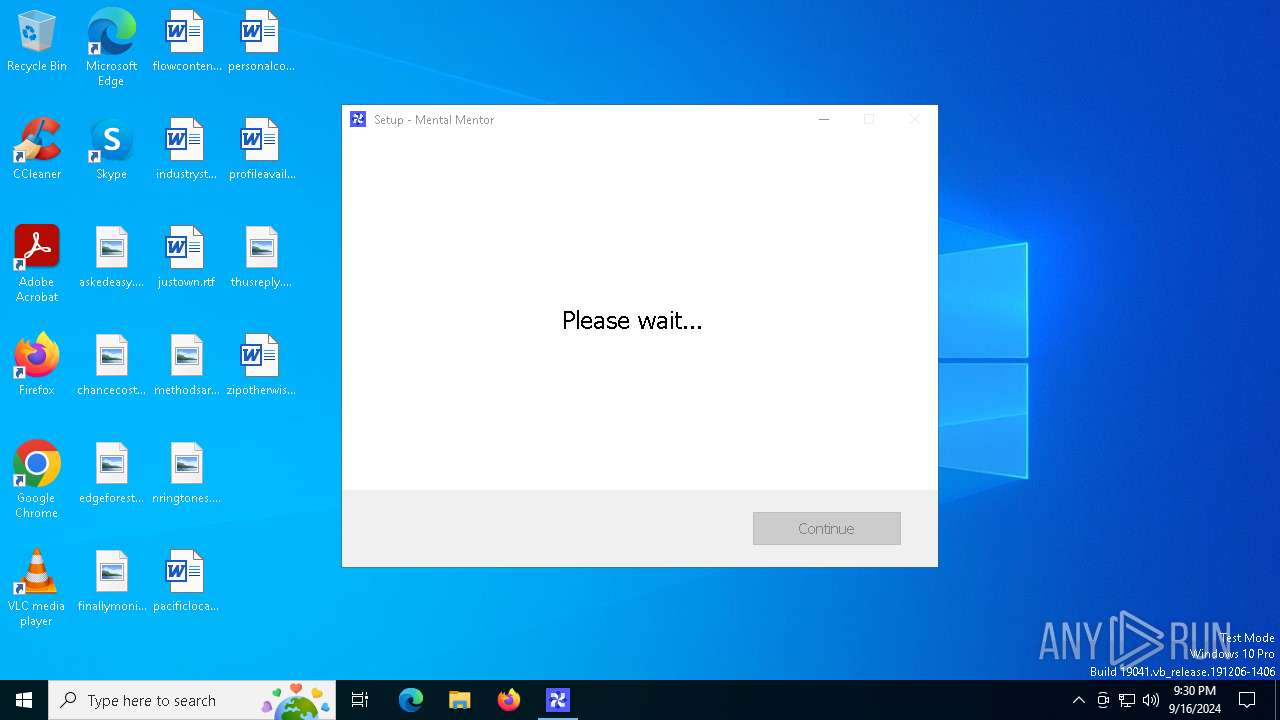The width and height of the screenshot is (1280, 720).
Task: Minimize the Setup - Mental Mentor window
Action: pos(824,119)
